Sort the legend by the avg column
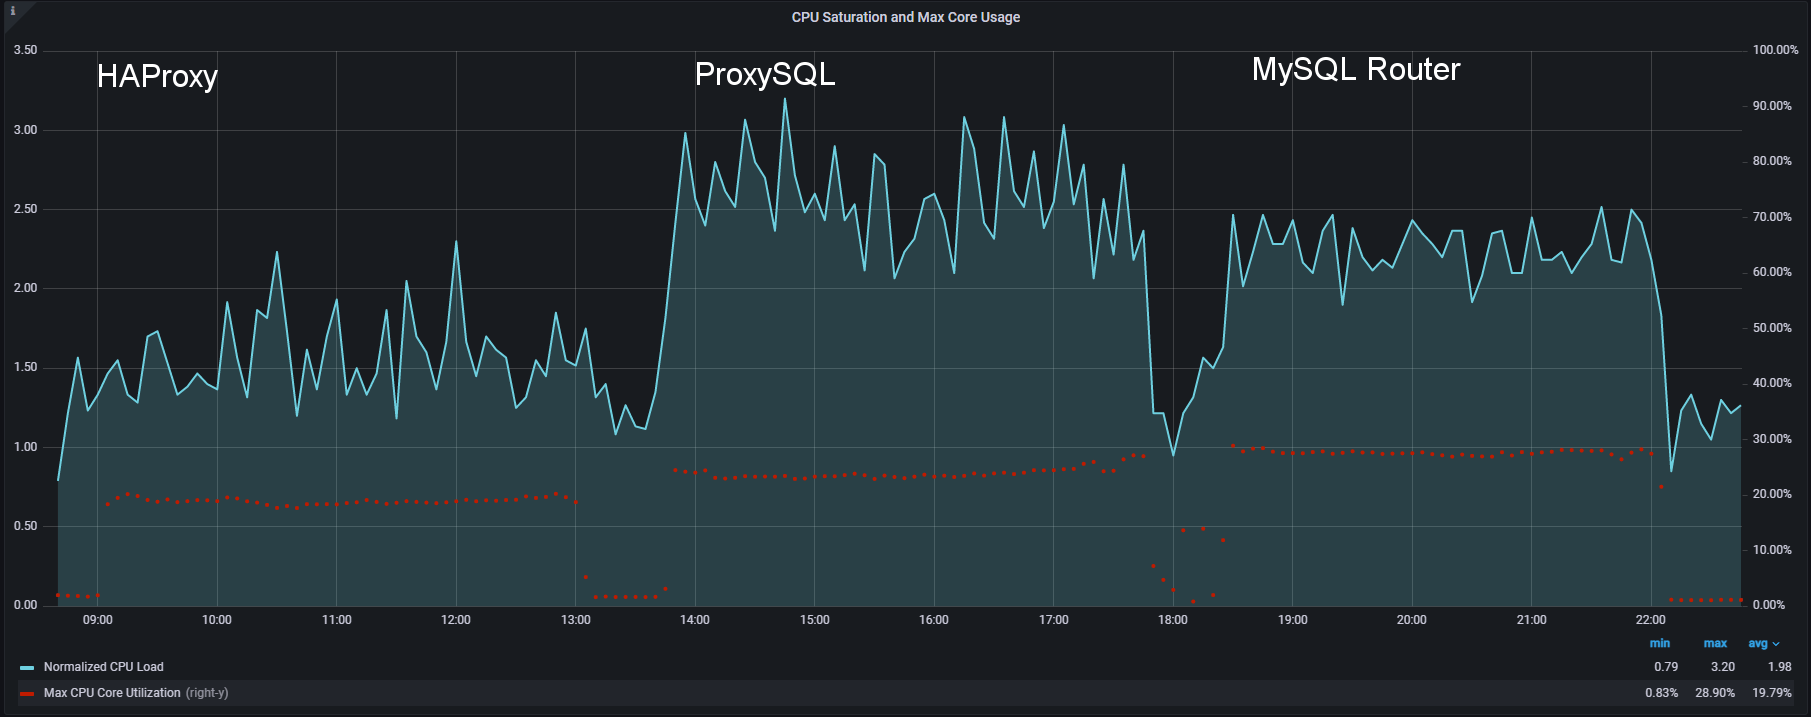This screenshot has width=1811, height=717. (1757, 644)
